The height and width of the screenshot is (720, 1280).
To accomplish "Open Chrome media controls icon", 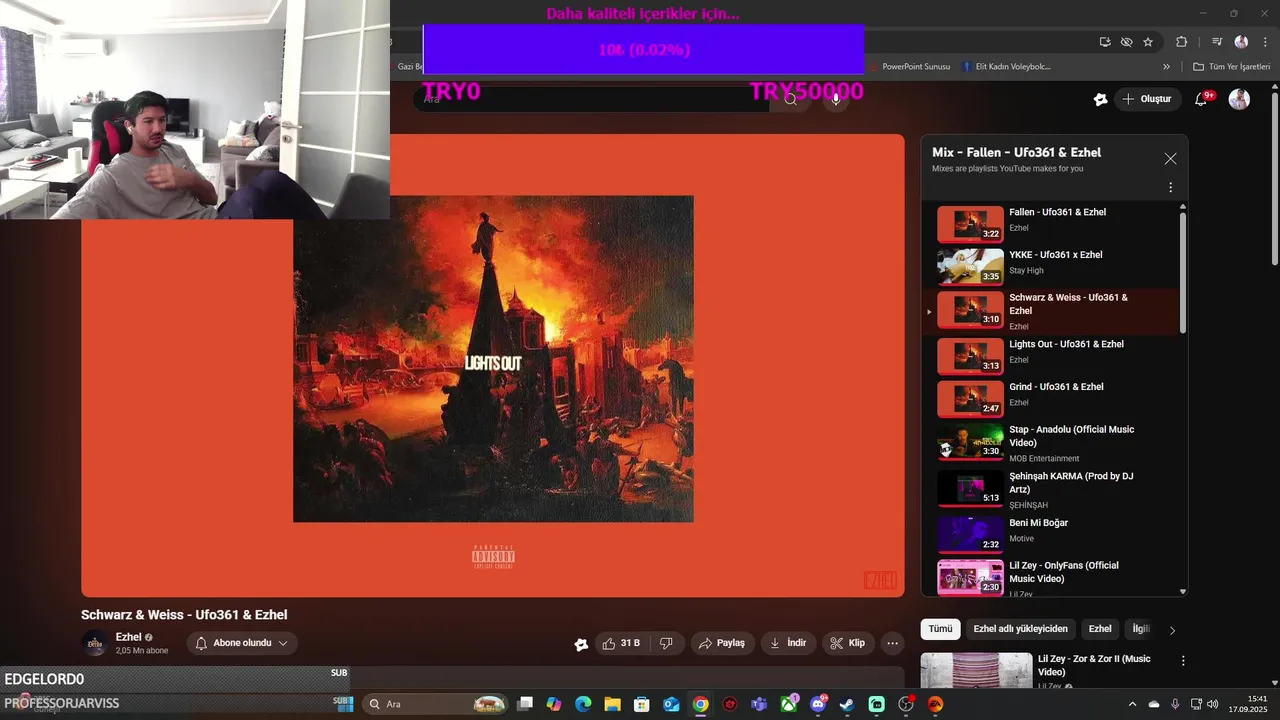I will tap(1217, 42).
